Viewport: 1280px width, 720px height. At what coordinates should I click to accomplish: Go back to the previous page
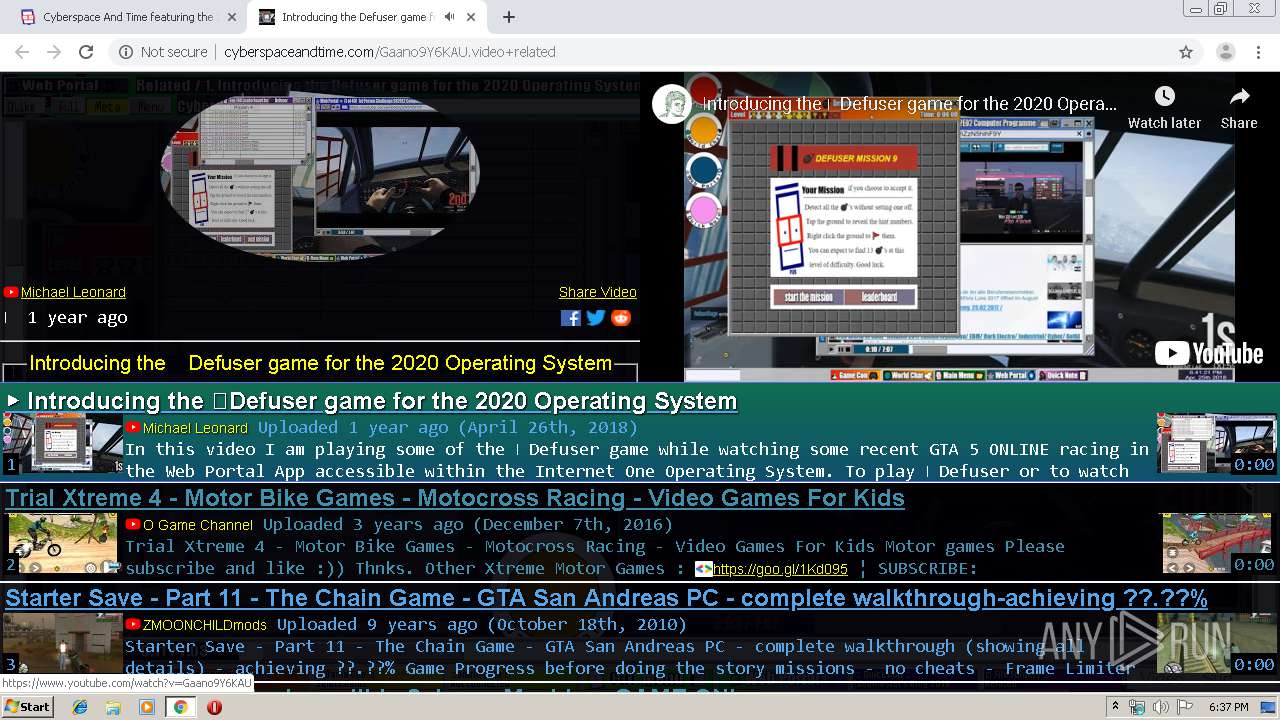coord(22,52)
